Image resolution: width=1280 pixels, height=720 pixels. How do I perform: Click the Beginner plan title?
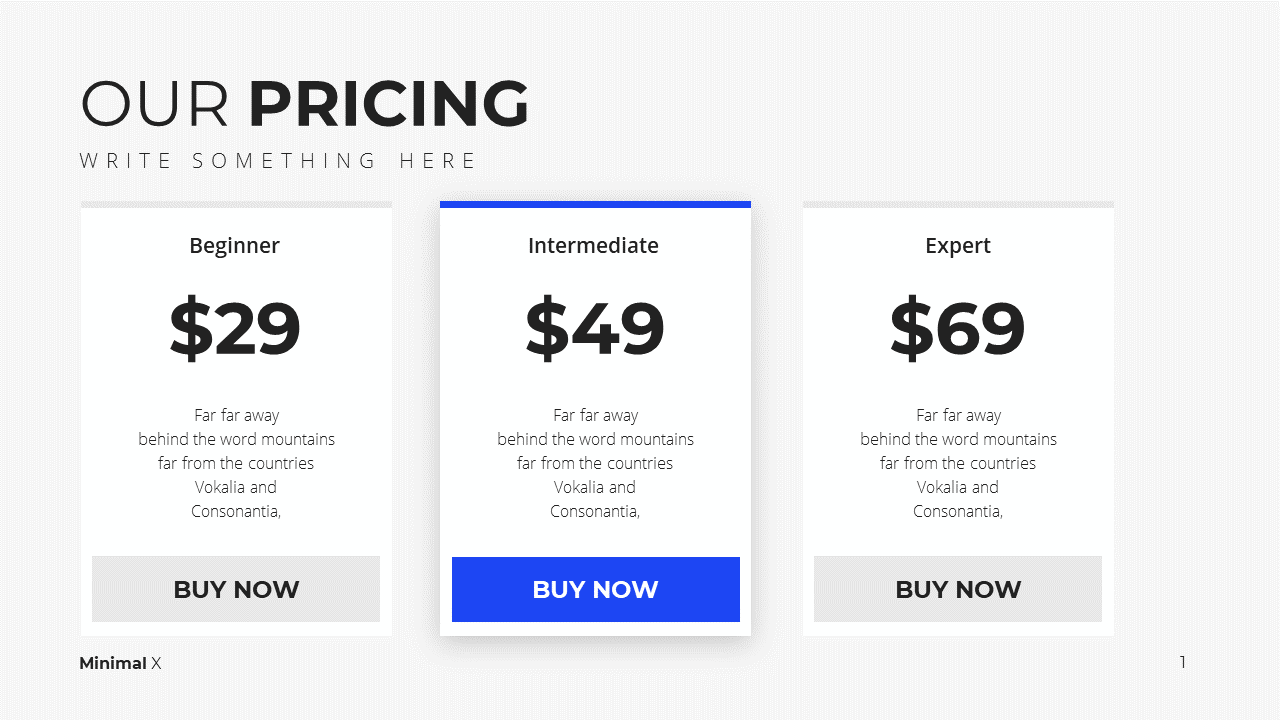(235, 246)
